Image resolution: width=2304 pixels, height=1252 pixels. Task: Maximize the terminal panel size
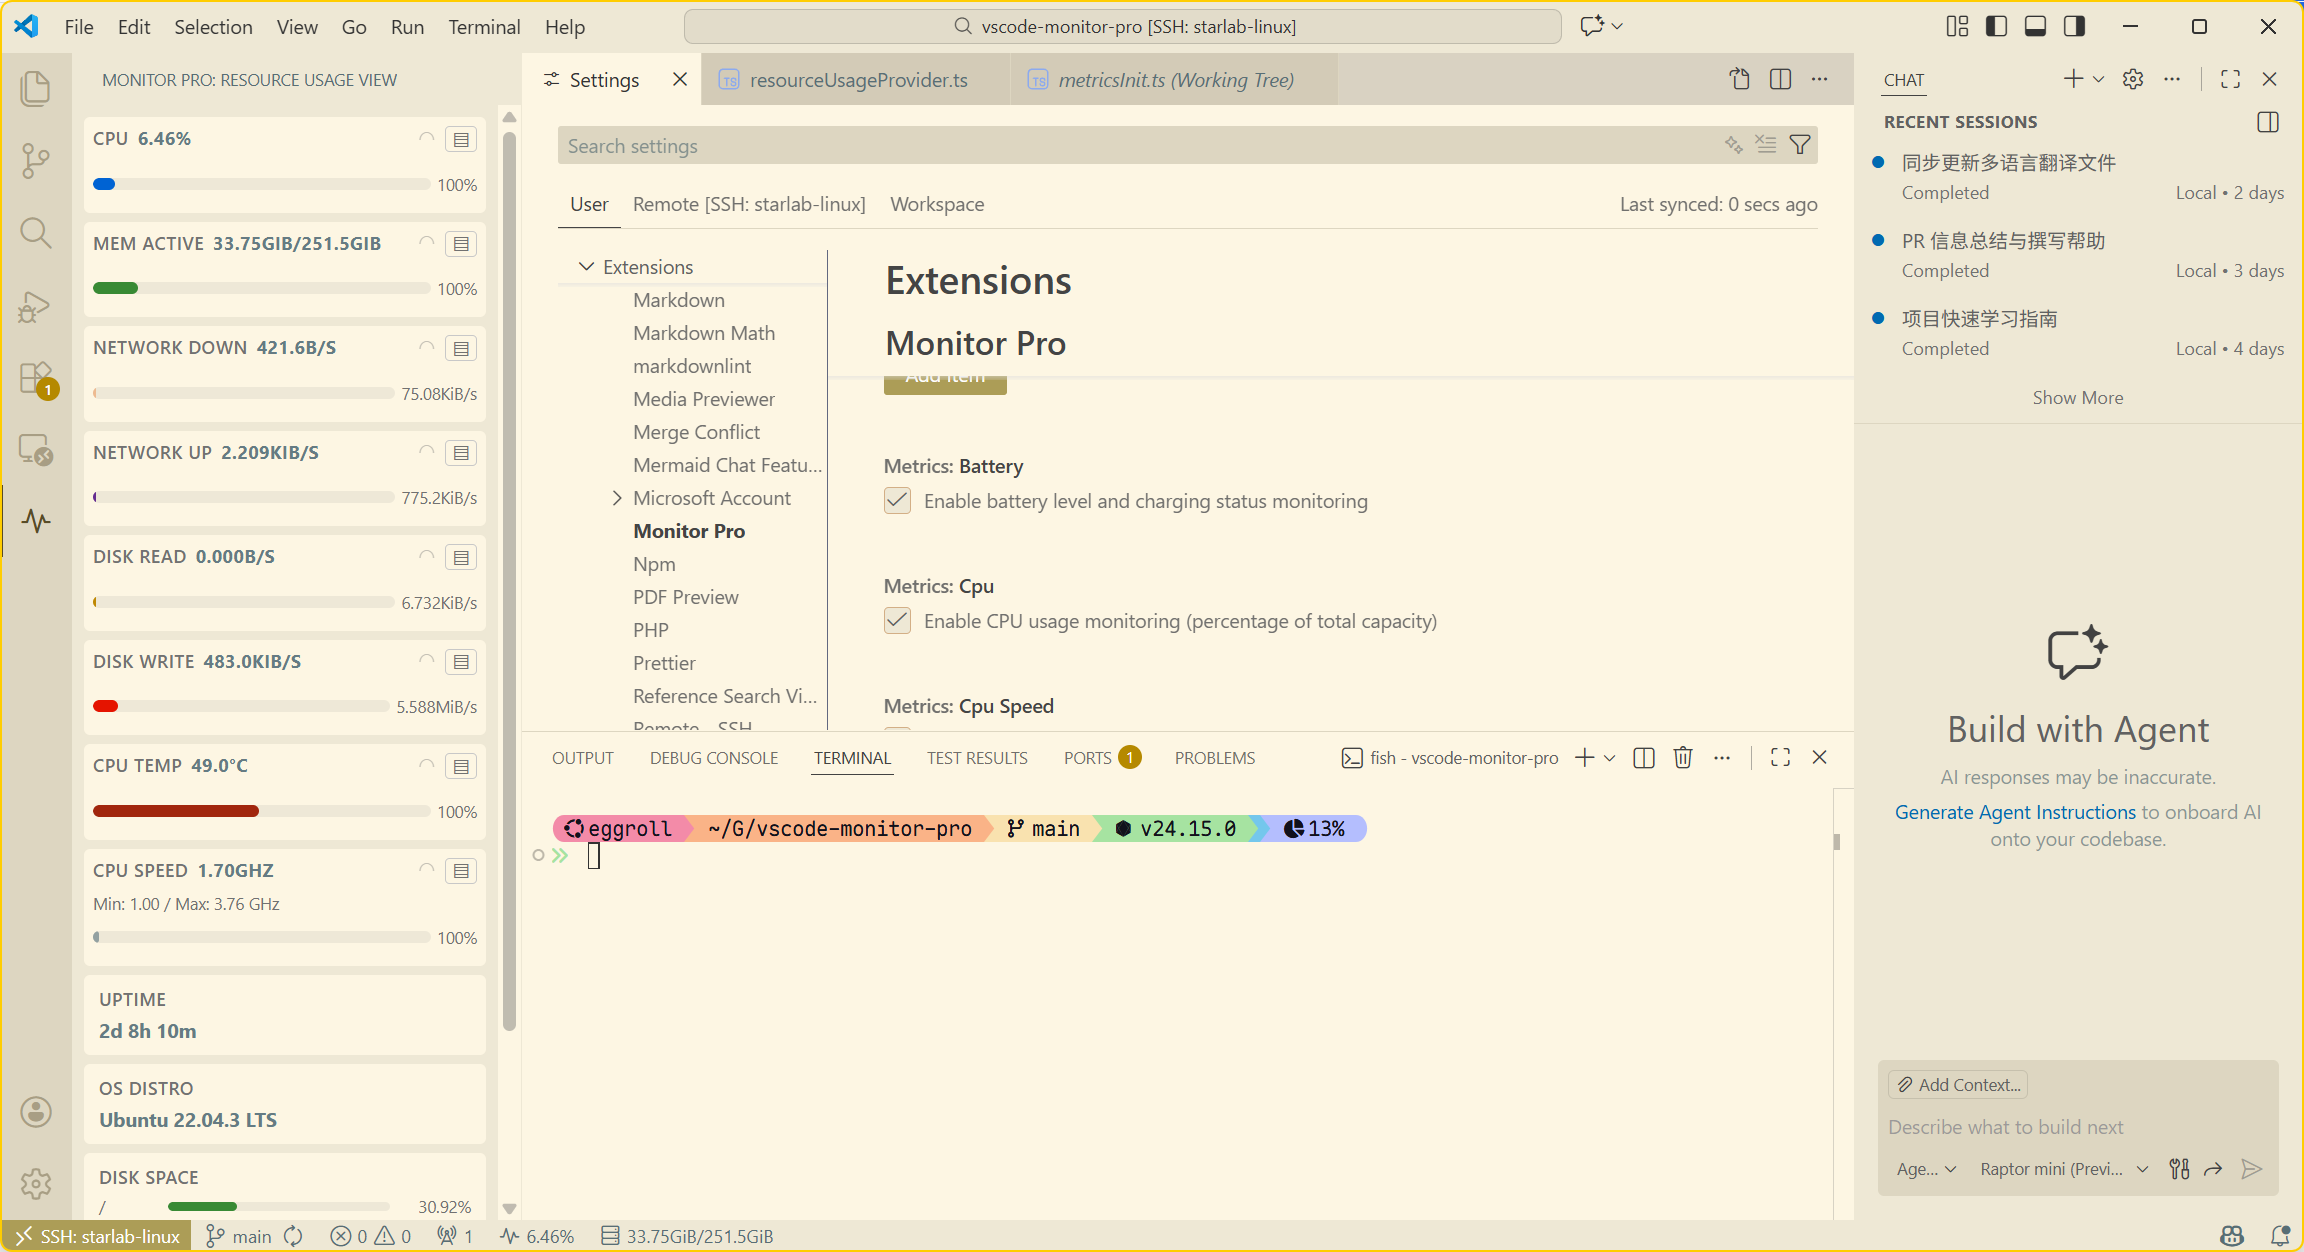[x=1780, y=758]
